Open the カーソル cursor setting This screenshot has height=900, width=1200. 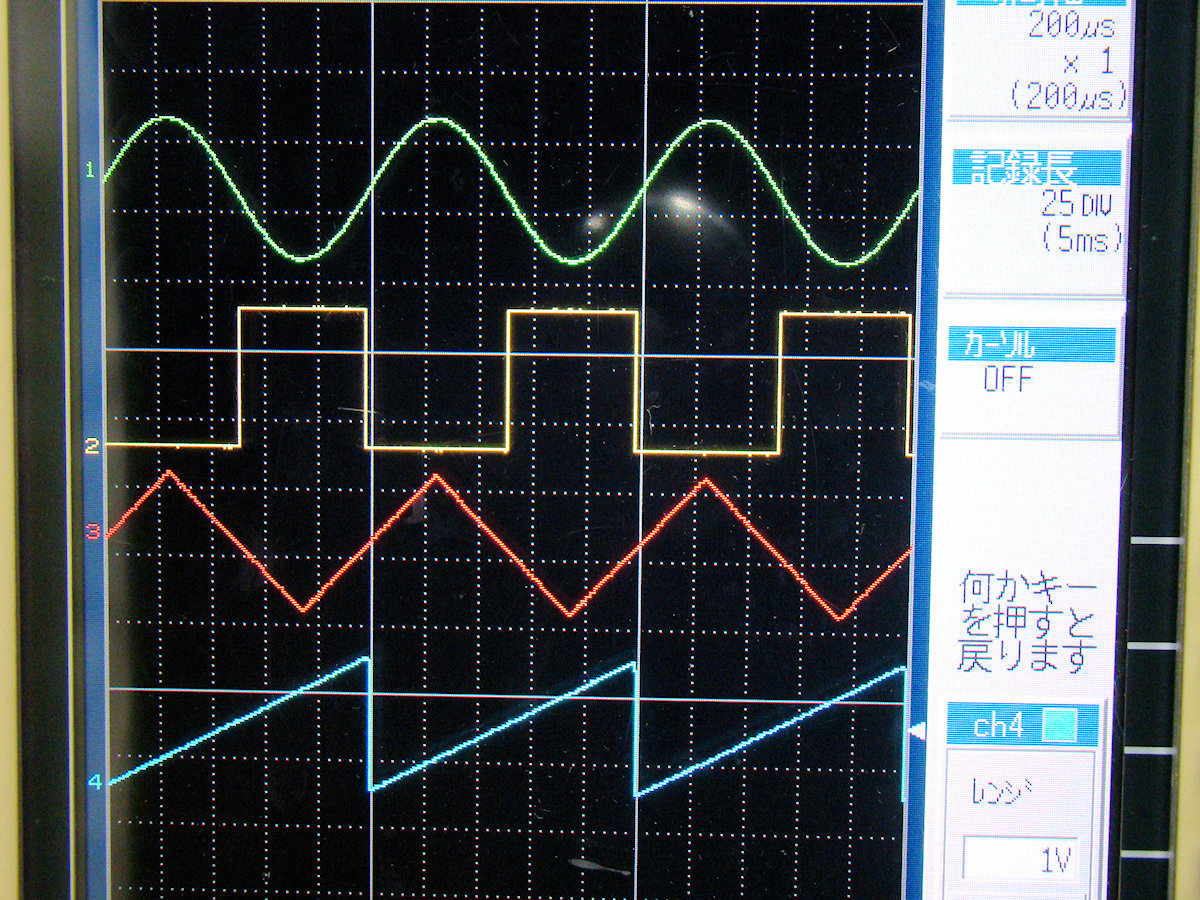[x=1032, y=345]
